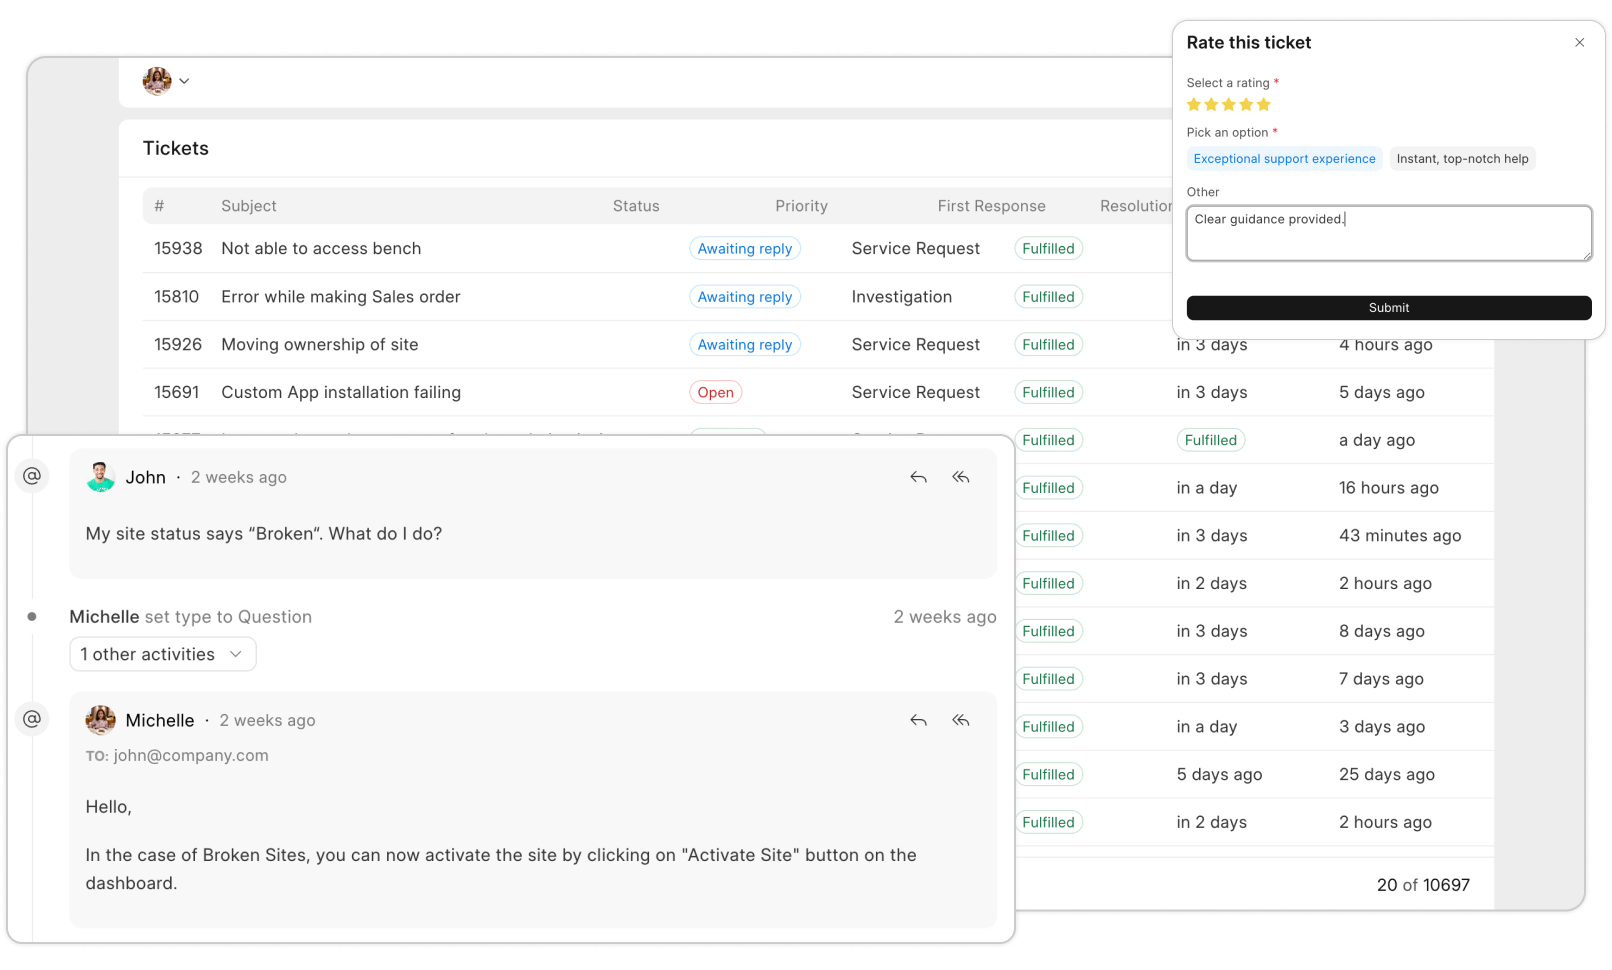
Task: Select the "Instant, top-notch help" option
Action: tap(1462, 158)
